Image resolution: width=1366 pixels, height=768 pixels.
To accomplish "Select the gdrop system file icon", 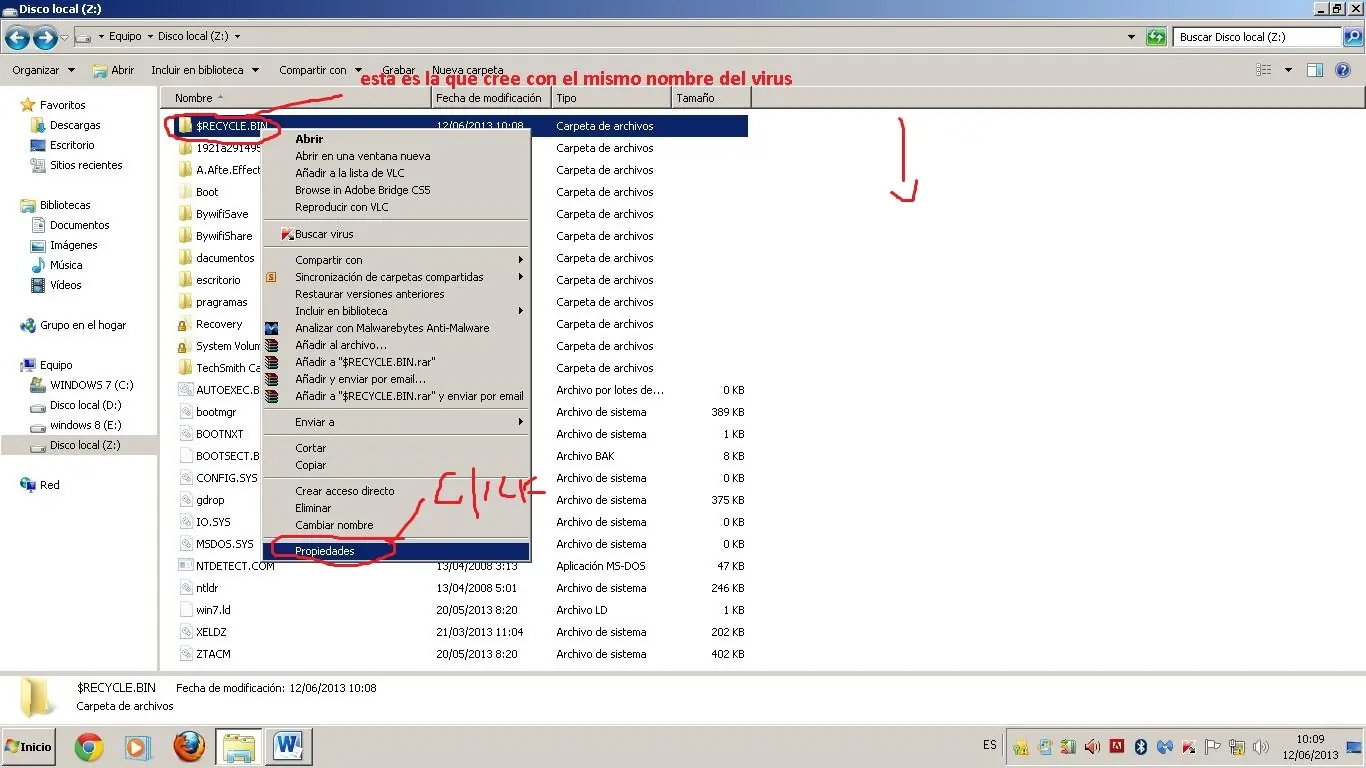I will 186,500.
